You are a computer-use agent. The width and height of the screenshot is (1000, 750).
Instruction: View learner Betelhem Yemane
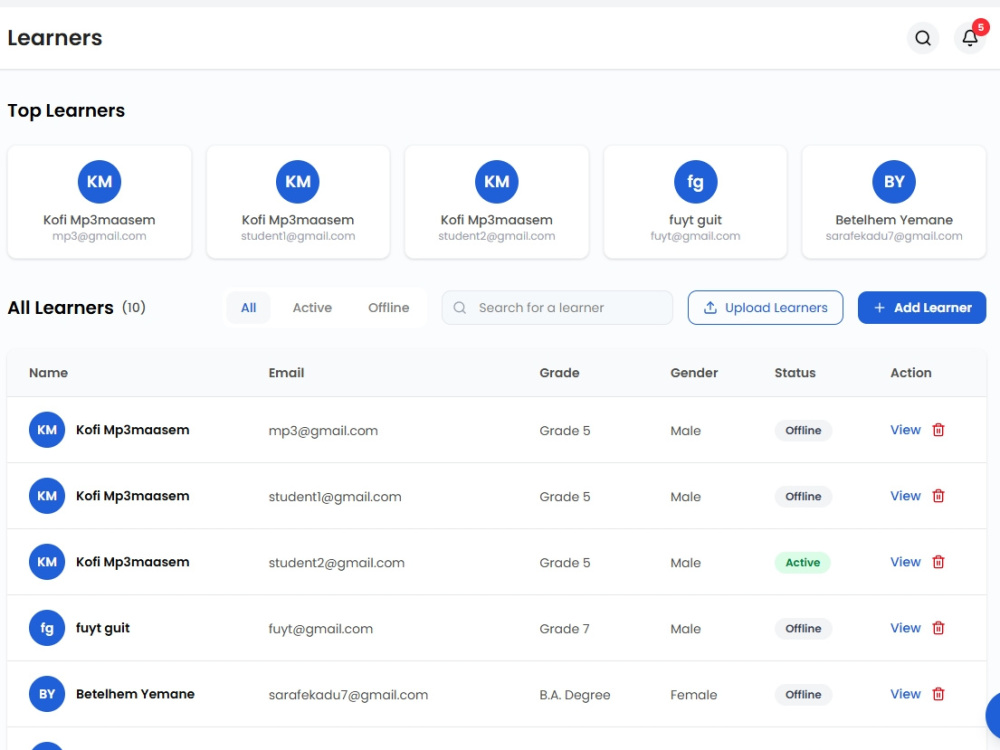[905, 694]
